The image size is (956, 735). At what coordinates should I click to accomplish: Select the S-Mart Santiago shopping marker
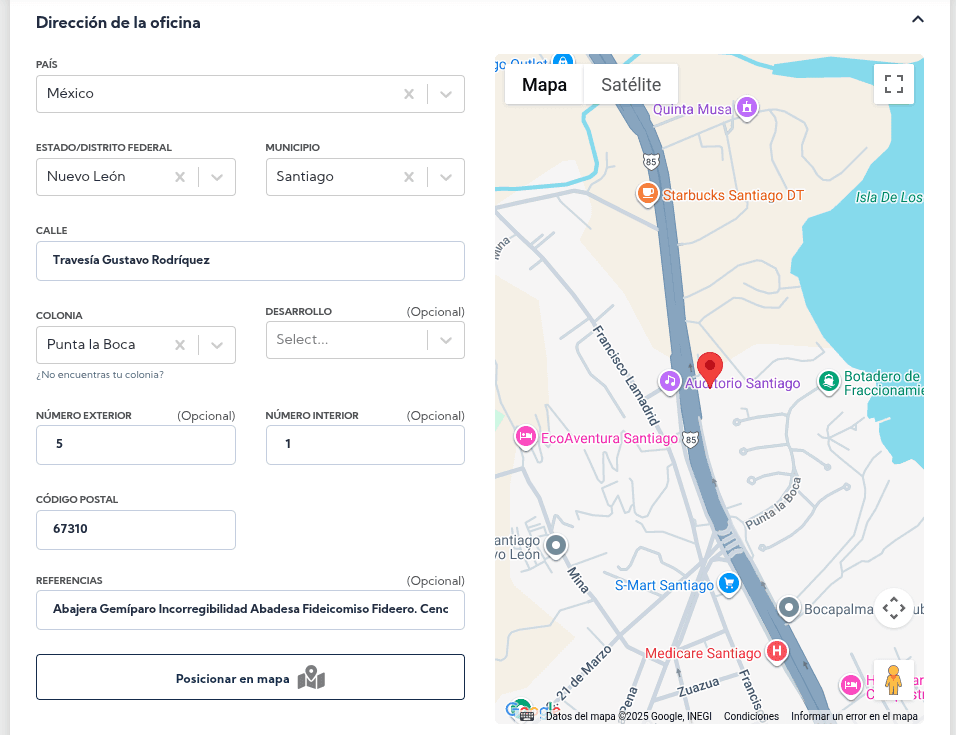[x=729, y=584]
